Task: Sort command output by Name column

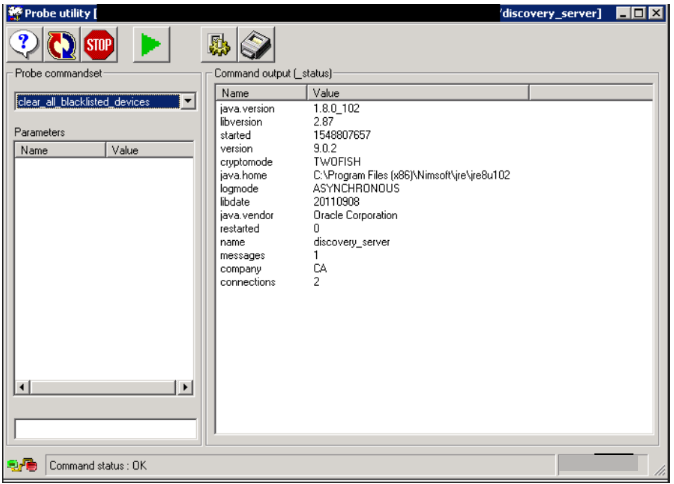Action: click(x=261, y=93)
